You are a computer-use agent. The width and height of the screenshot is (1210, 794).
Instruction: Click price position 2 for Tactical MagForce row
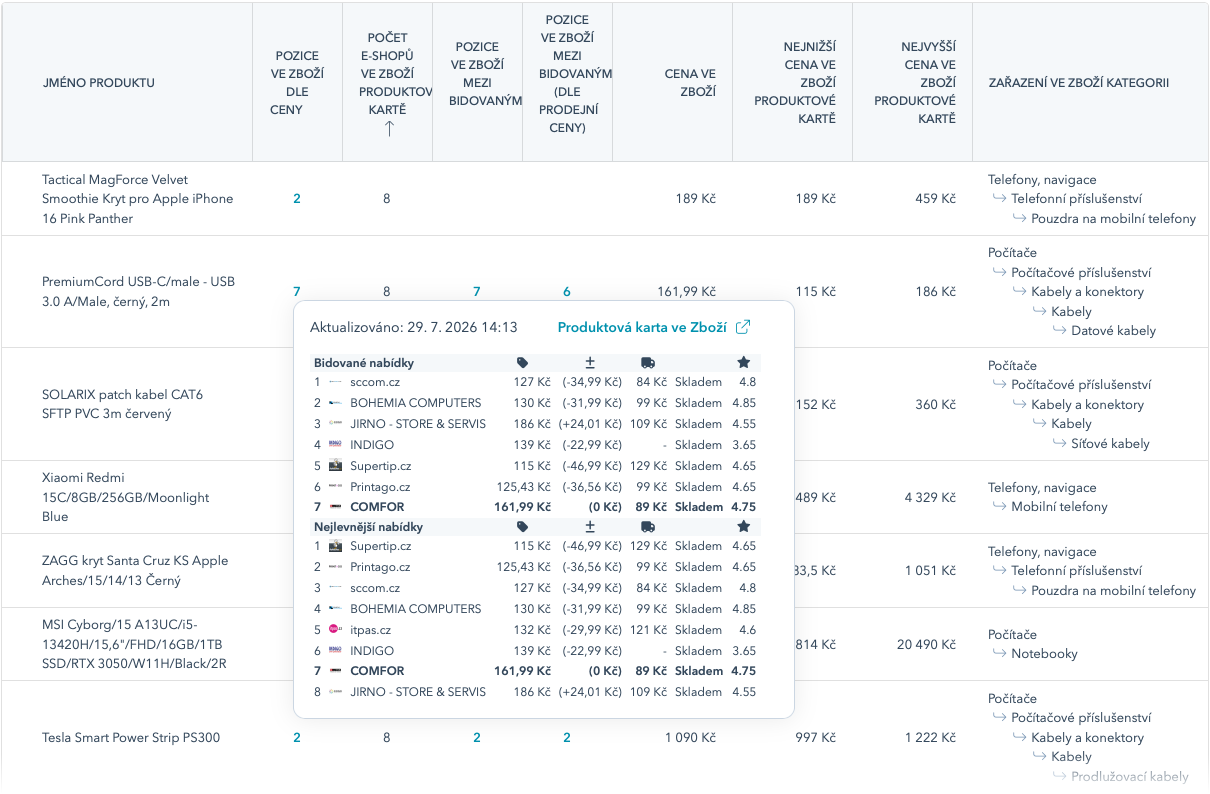coord(297,199)
